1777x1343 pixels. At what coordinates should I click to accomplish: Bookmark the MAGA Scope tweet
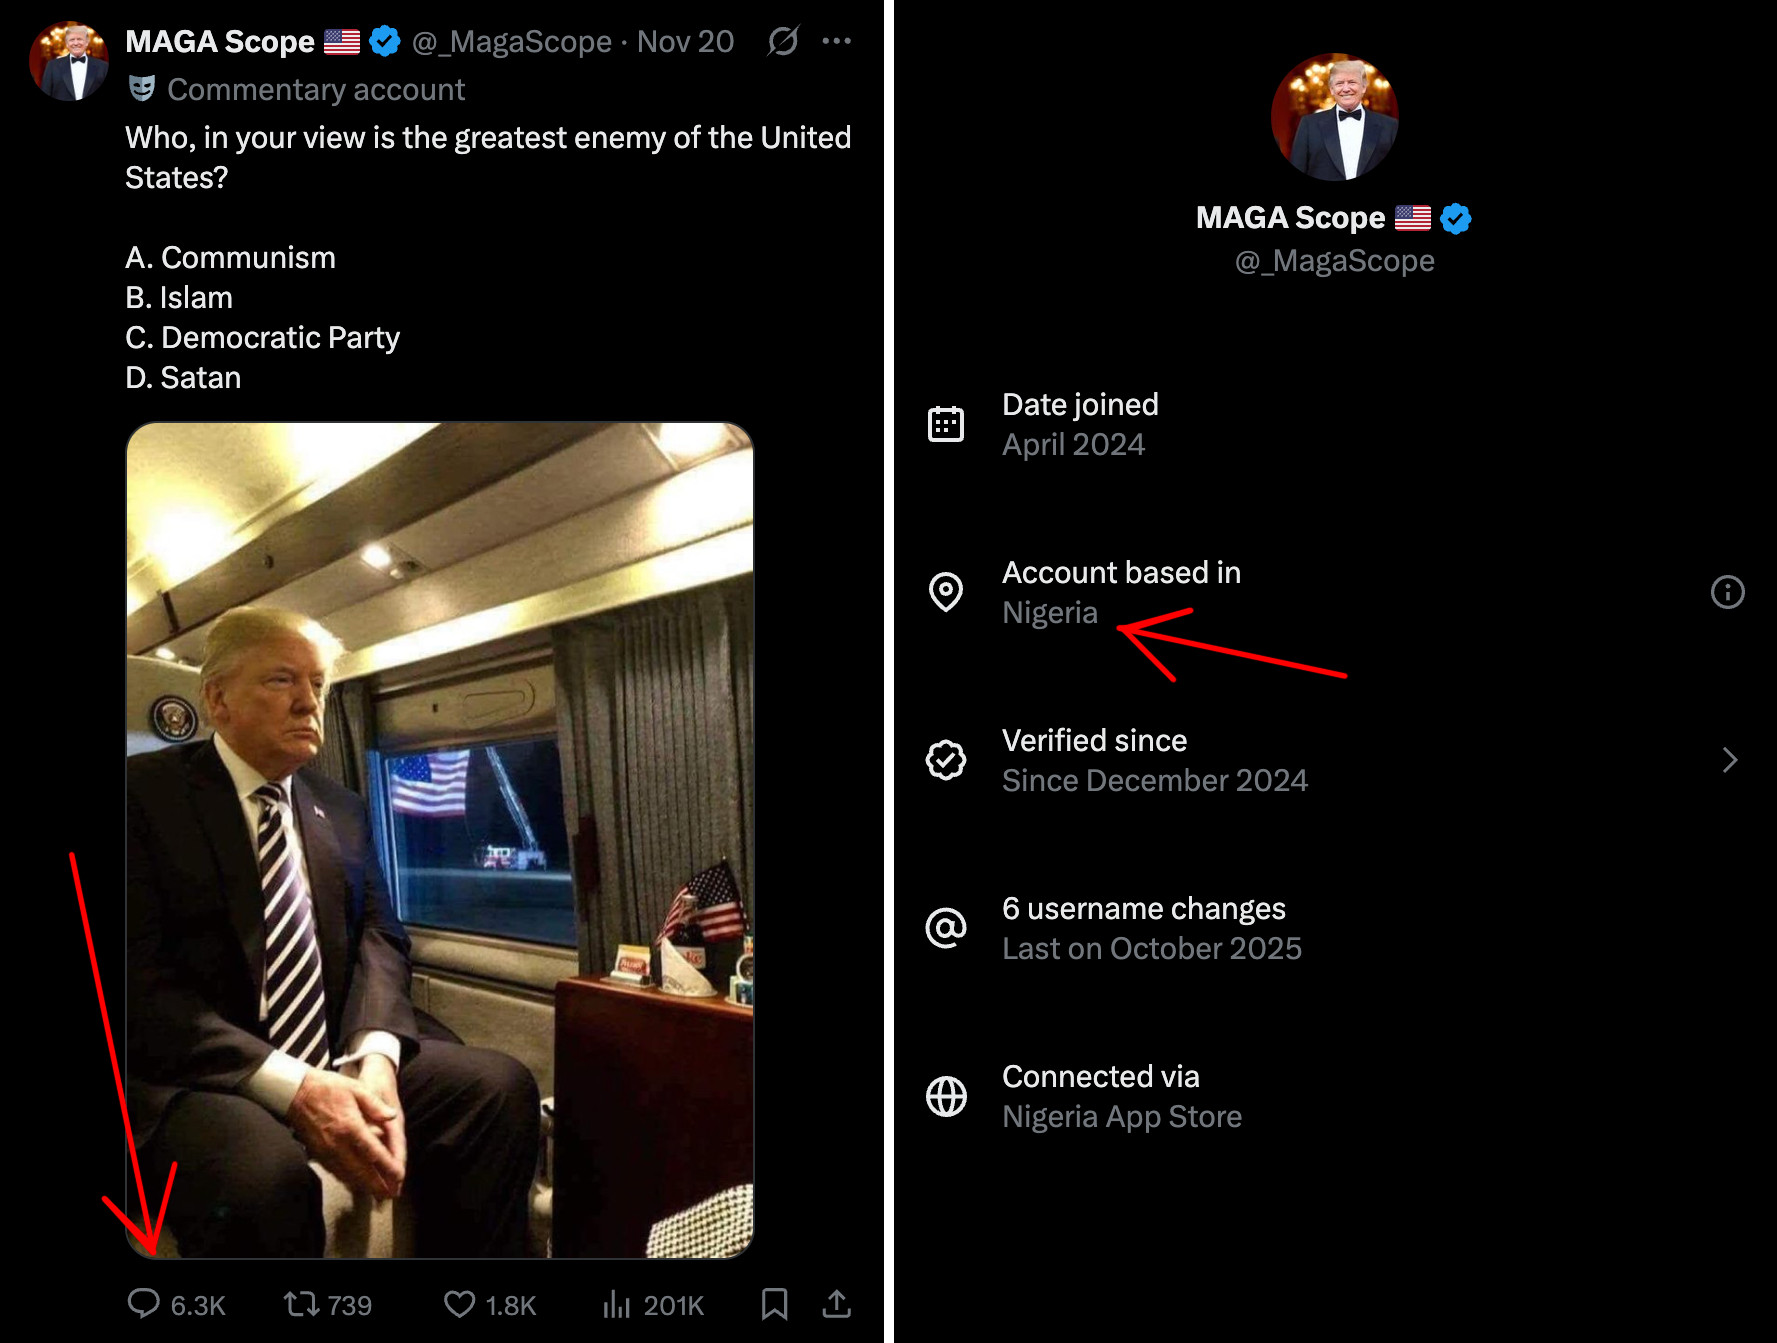click(x=774, y=1304)
